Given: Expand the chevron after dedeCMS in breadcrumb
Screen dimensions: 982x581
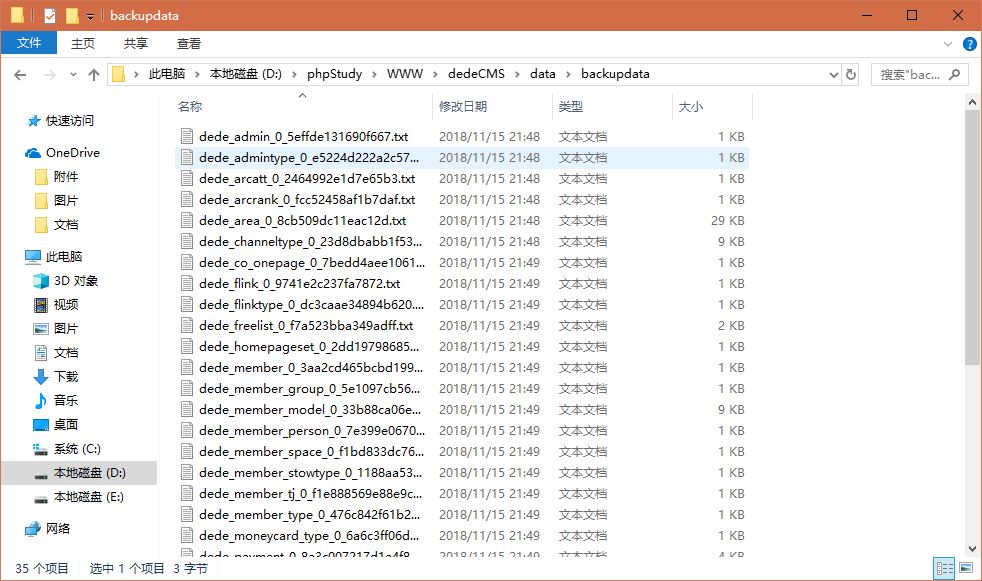Looking at the screenshot, I should click(x=517, y=75).
